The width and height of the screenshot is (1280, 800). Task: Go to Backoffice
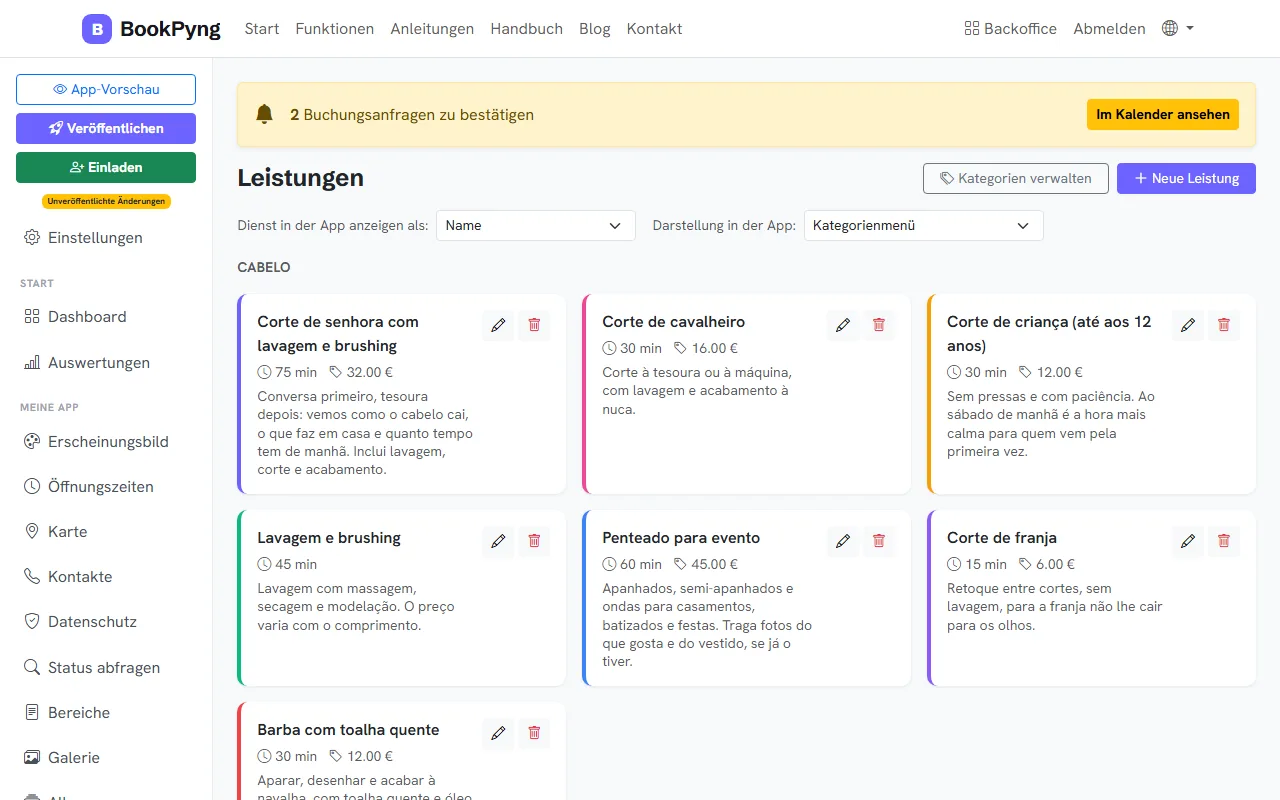pyautogui.click(x=1010, y=29)
